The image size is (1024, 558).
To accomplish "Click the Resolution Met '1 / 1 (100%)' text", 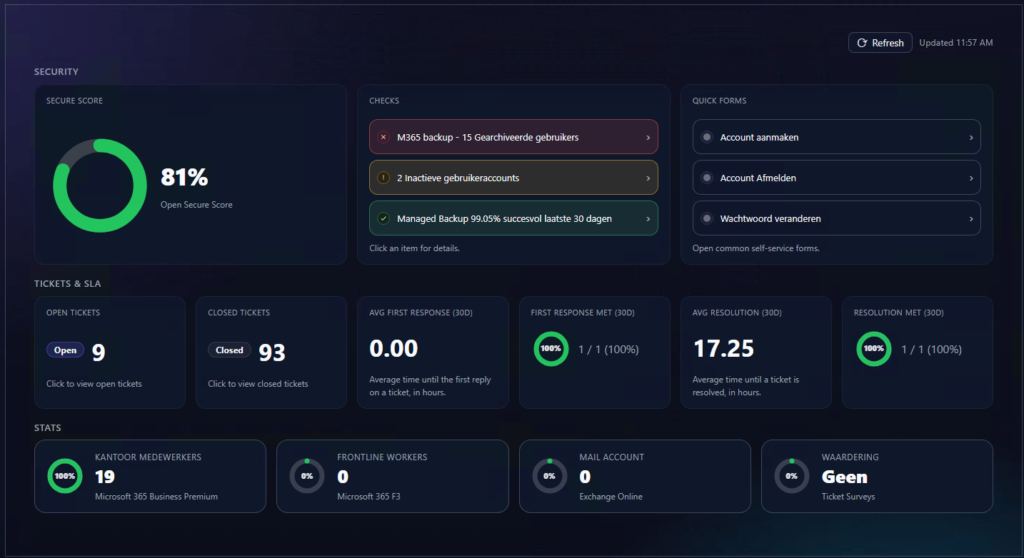I will 931,350.
